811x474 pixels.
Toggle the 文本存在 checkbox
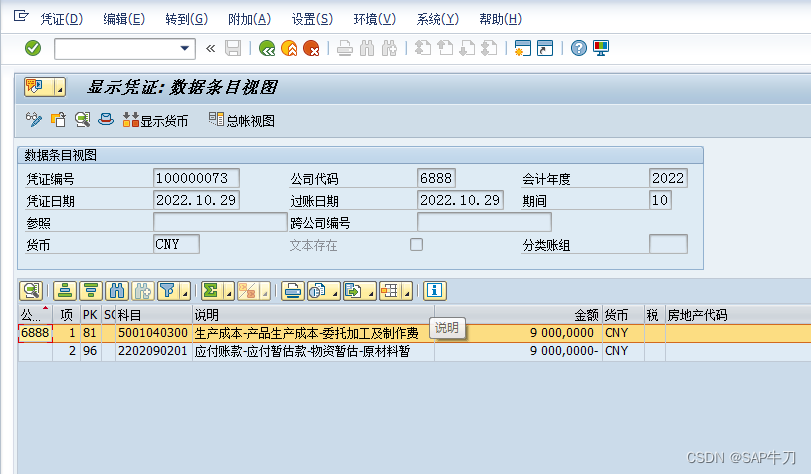pyautogui.click(x=416, y=244)
